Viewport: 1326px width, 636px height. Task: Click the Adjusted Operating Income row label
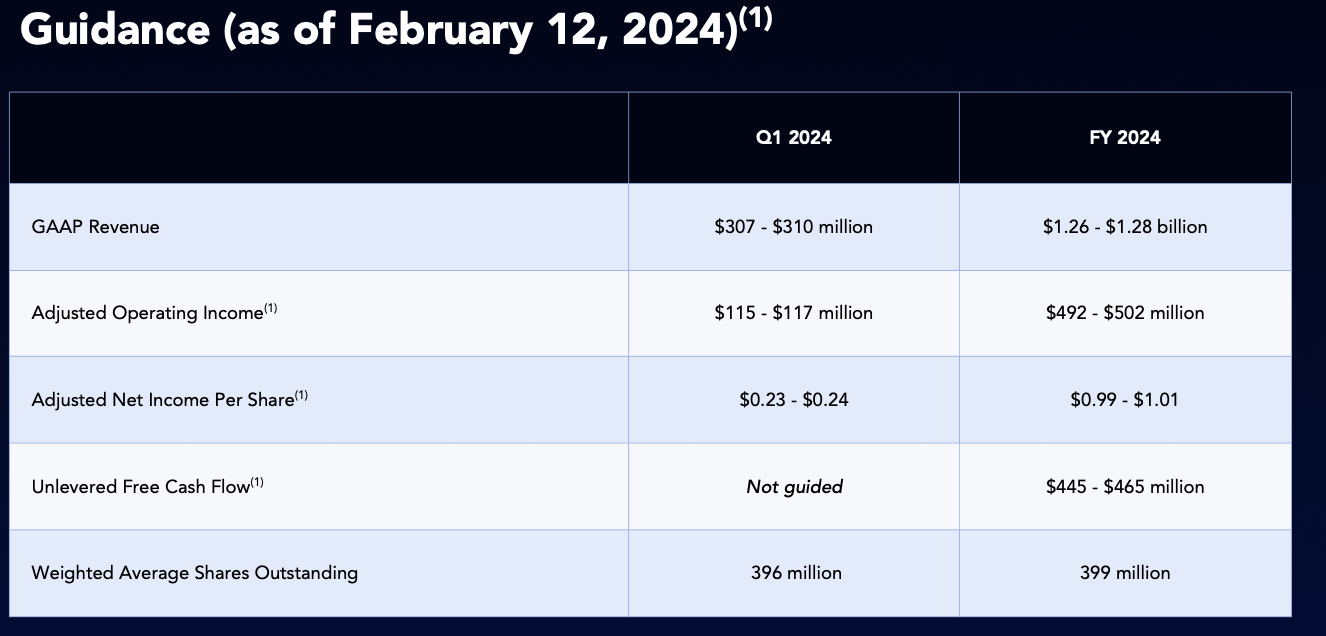click(x=148, y=313)
